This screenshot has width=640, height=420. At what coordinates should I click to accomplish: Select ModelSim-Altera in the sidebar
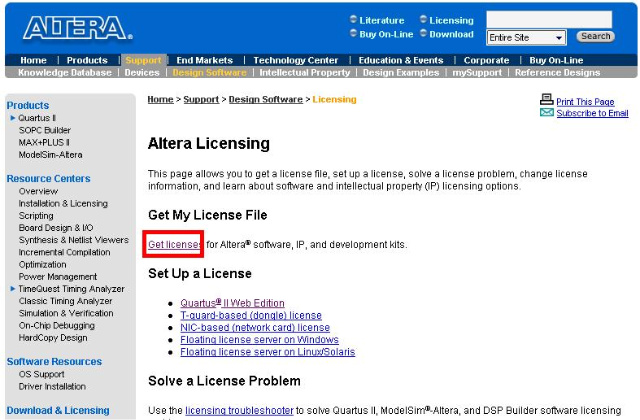[x=50, y=154]
